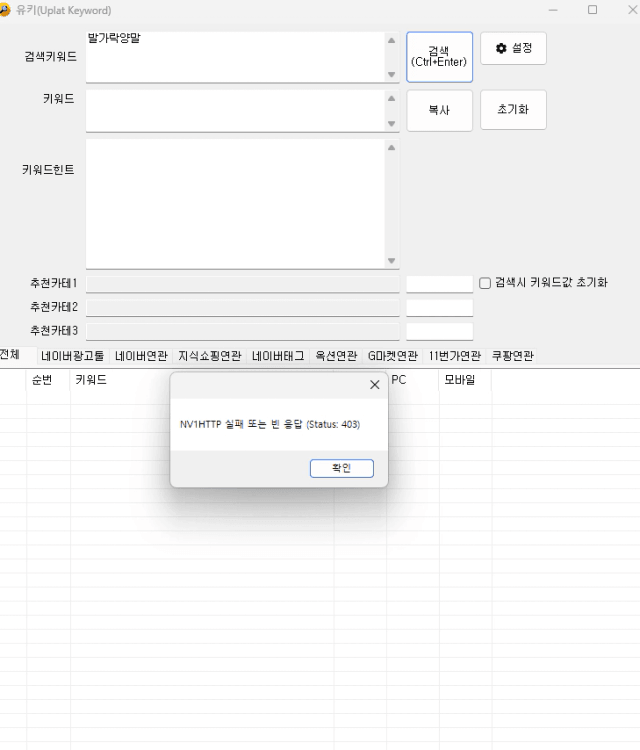640x750 pixels.
Task: Click the PC column header
Action: click(412, 380)
